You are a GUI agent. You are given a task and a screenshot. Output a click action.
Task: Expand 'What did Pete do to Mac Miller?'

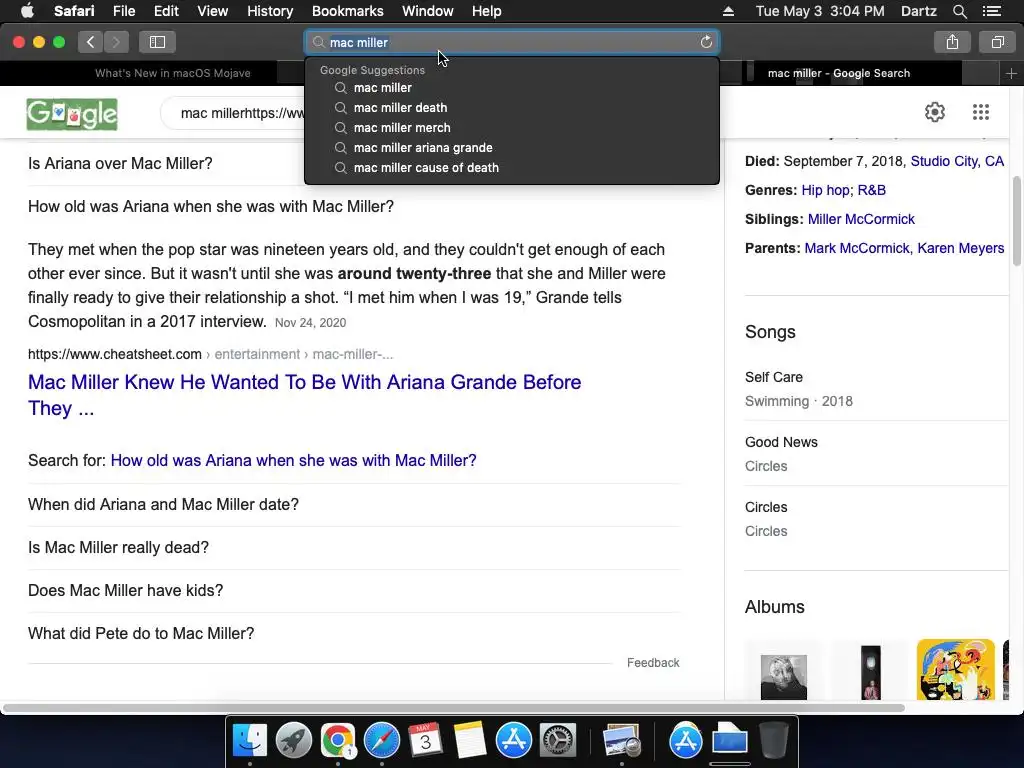(x=354, y=634)
